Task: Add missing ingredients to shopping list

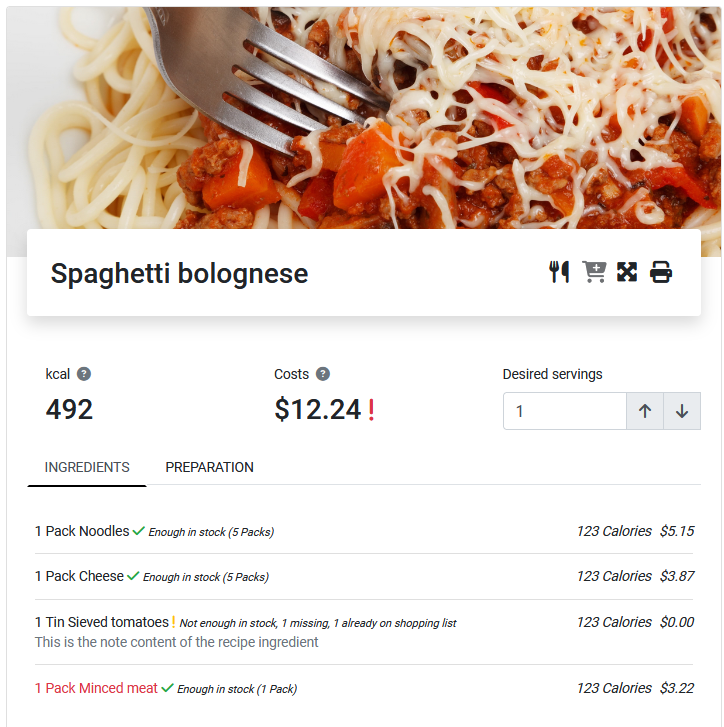Action: 594,272
